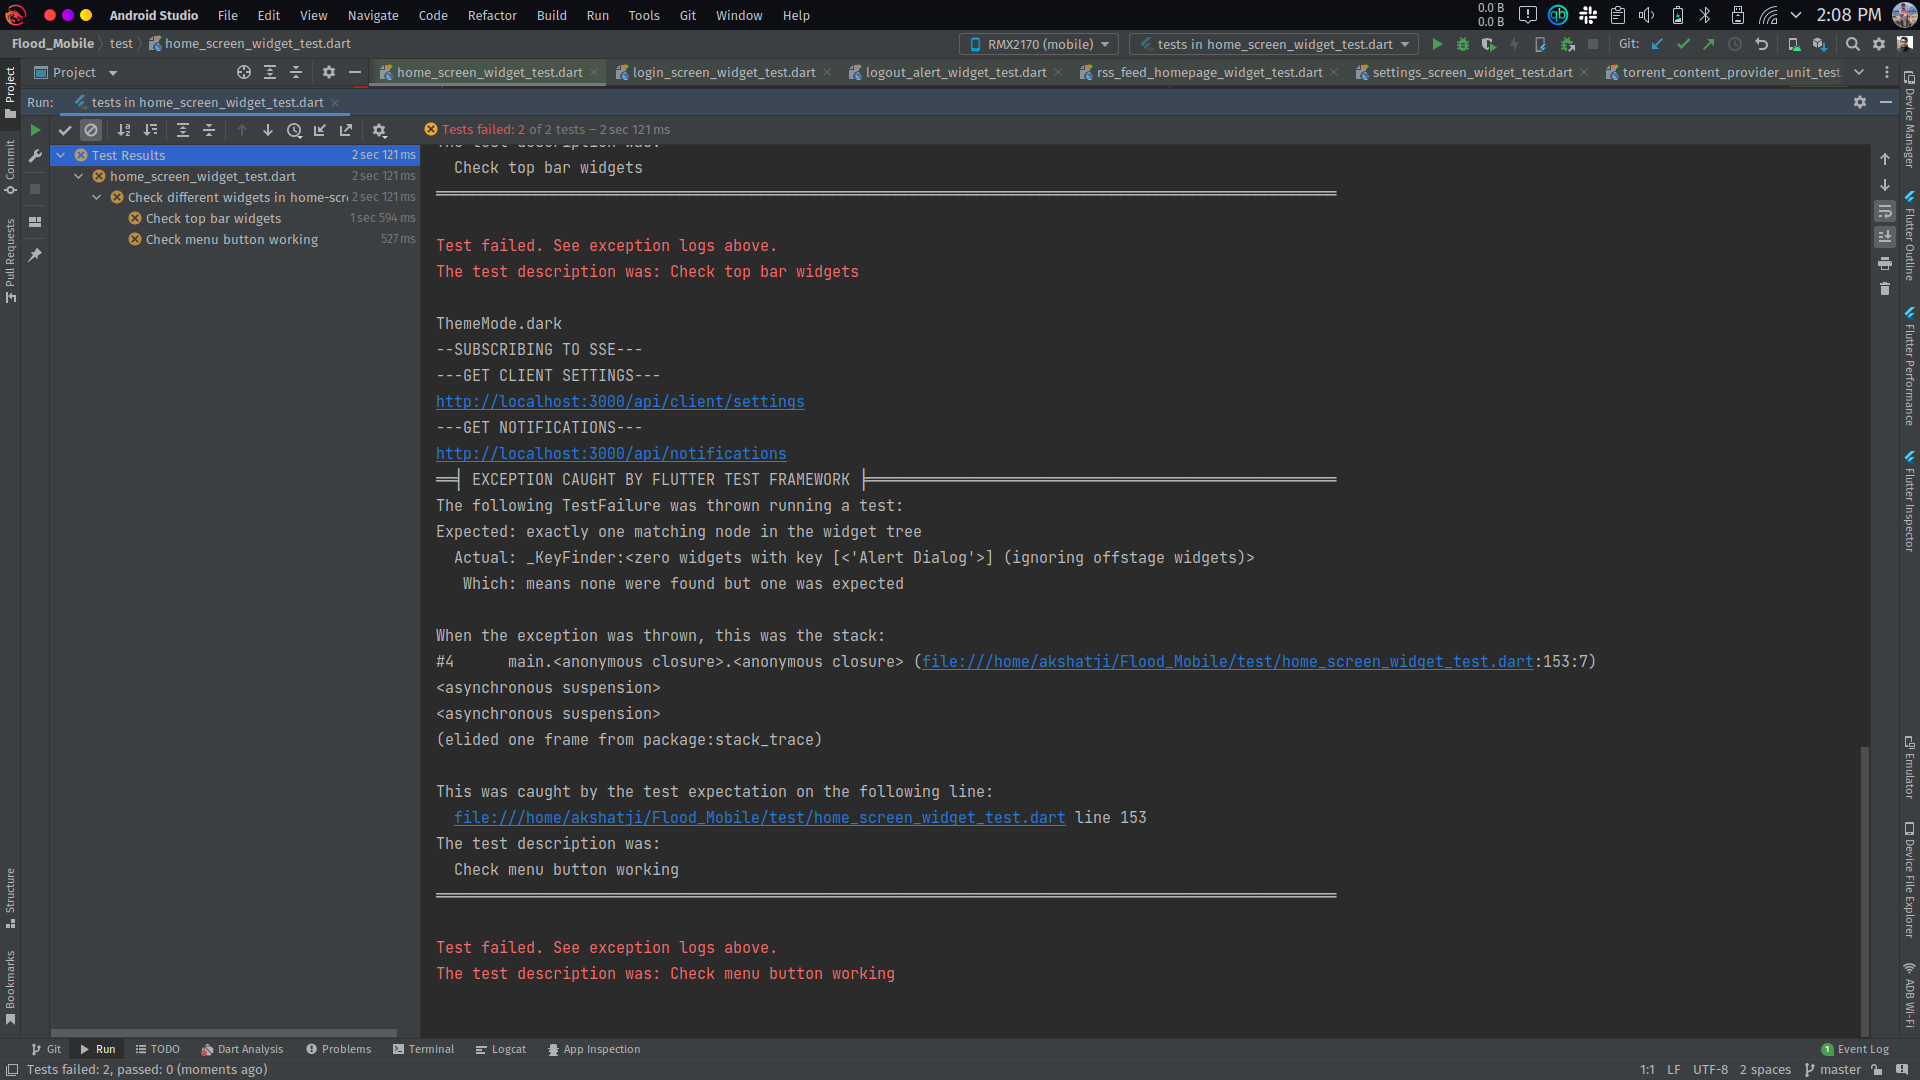Select opened file in Project tree (target icon)
Viewport: 1920px width, 1080px height.
244,72
